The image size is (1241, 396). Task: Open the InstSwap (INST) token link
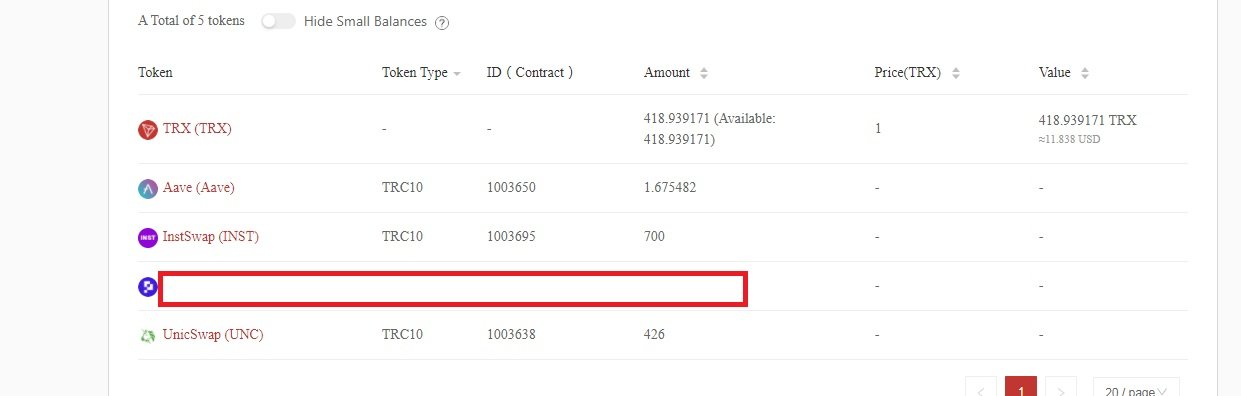click(x=210, y=237)
